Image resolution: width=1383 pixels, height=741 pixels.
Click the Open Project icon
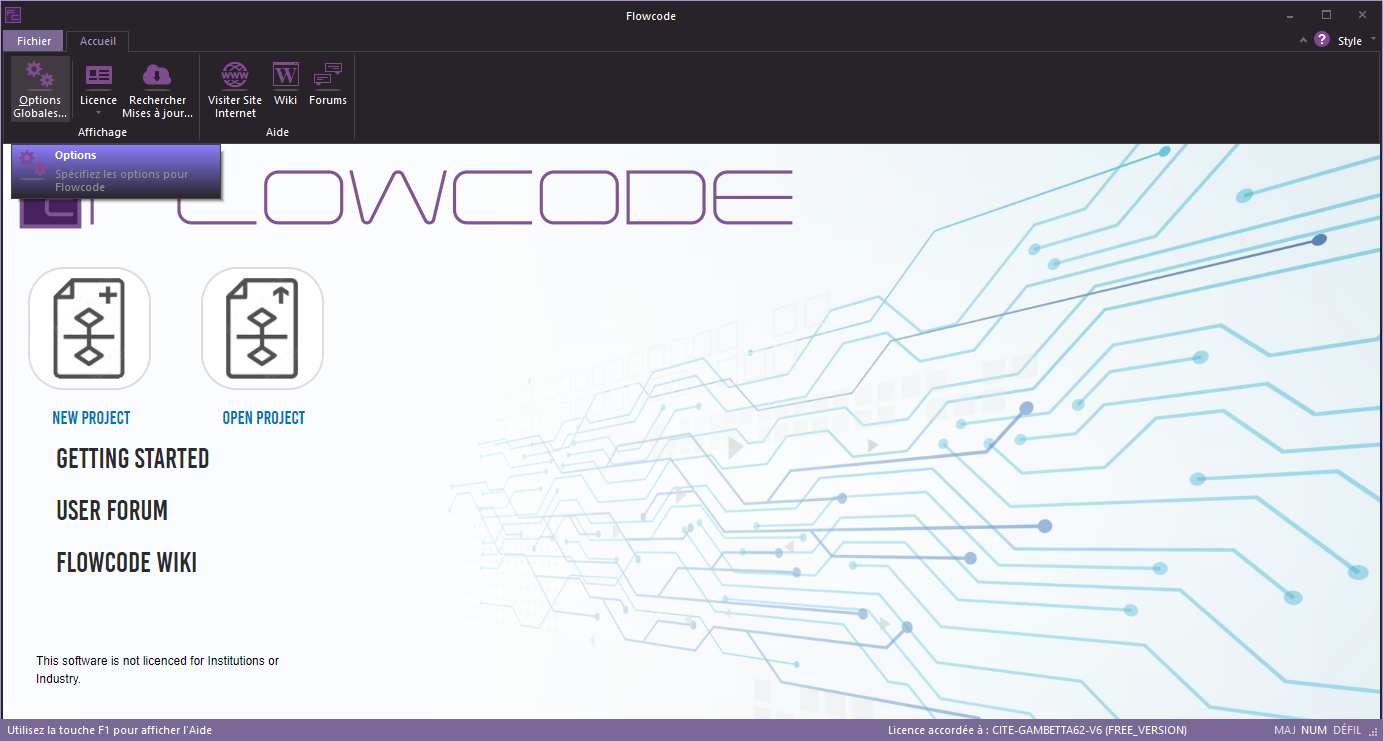[x=262, y=328]
